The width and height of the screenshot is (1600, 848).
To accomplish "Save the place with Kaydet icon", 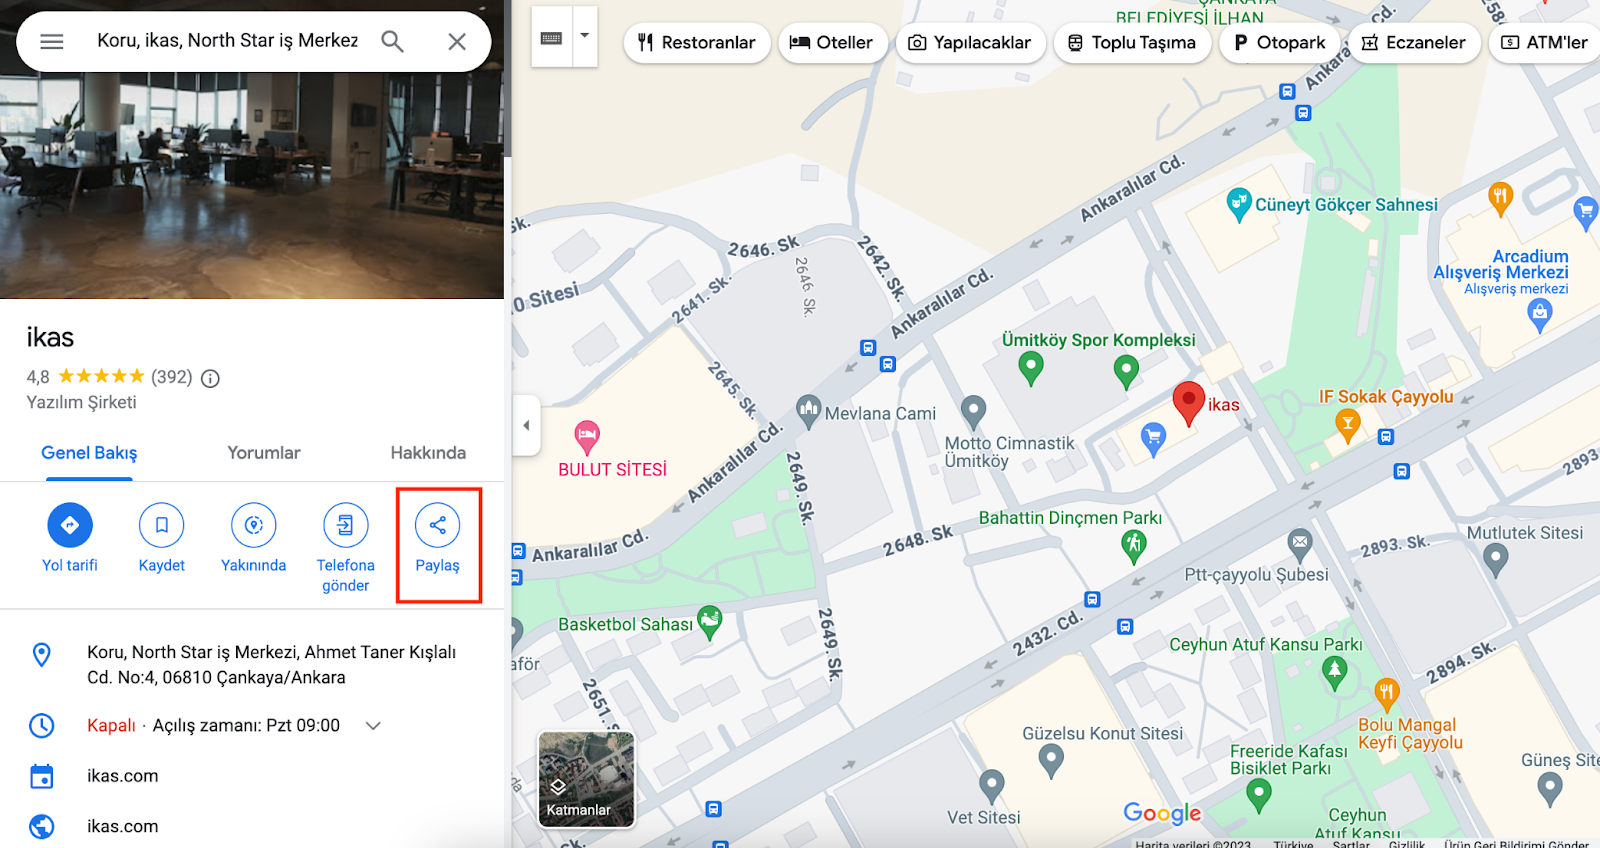I will point(162,525).
